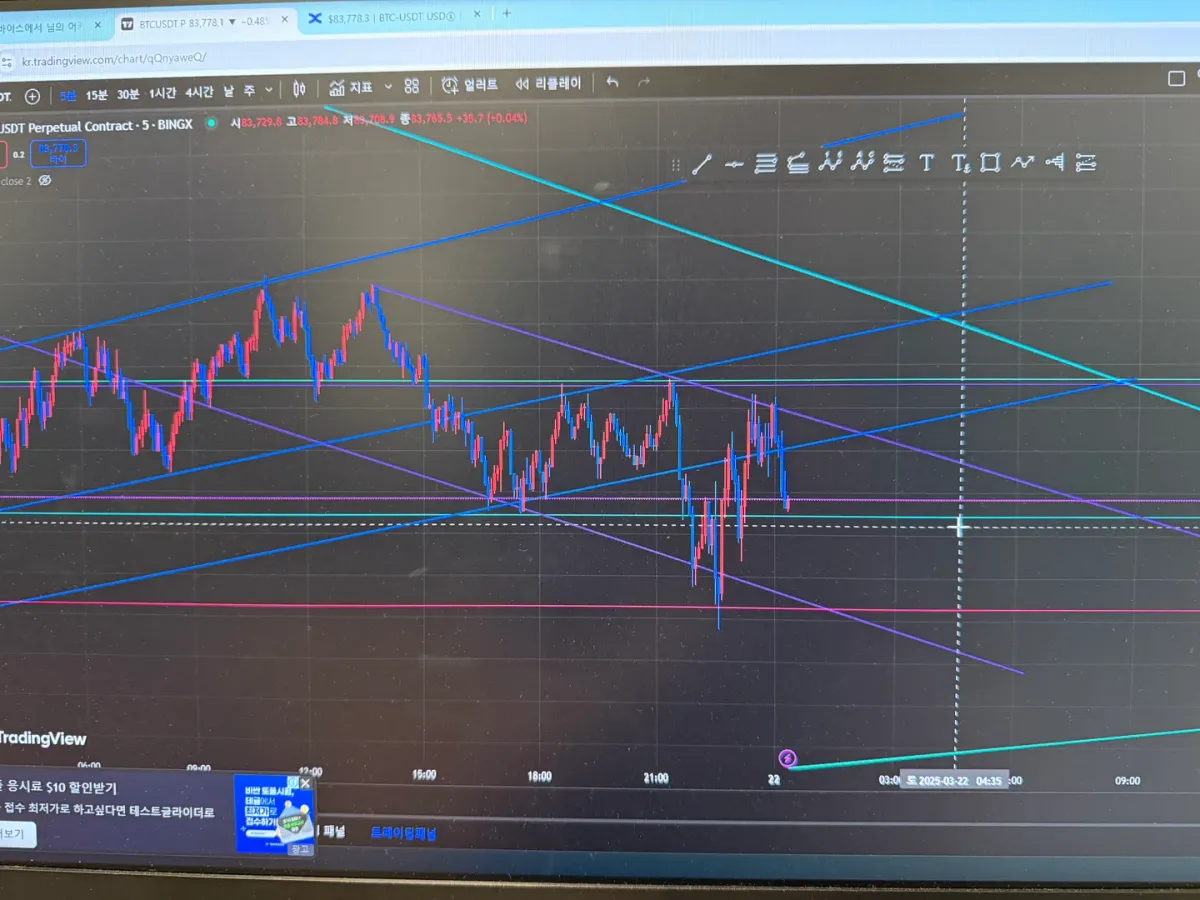1200x900 pixels.
Task: Click the 0.2 order quantity value
Action: click(19, 155)
